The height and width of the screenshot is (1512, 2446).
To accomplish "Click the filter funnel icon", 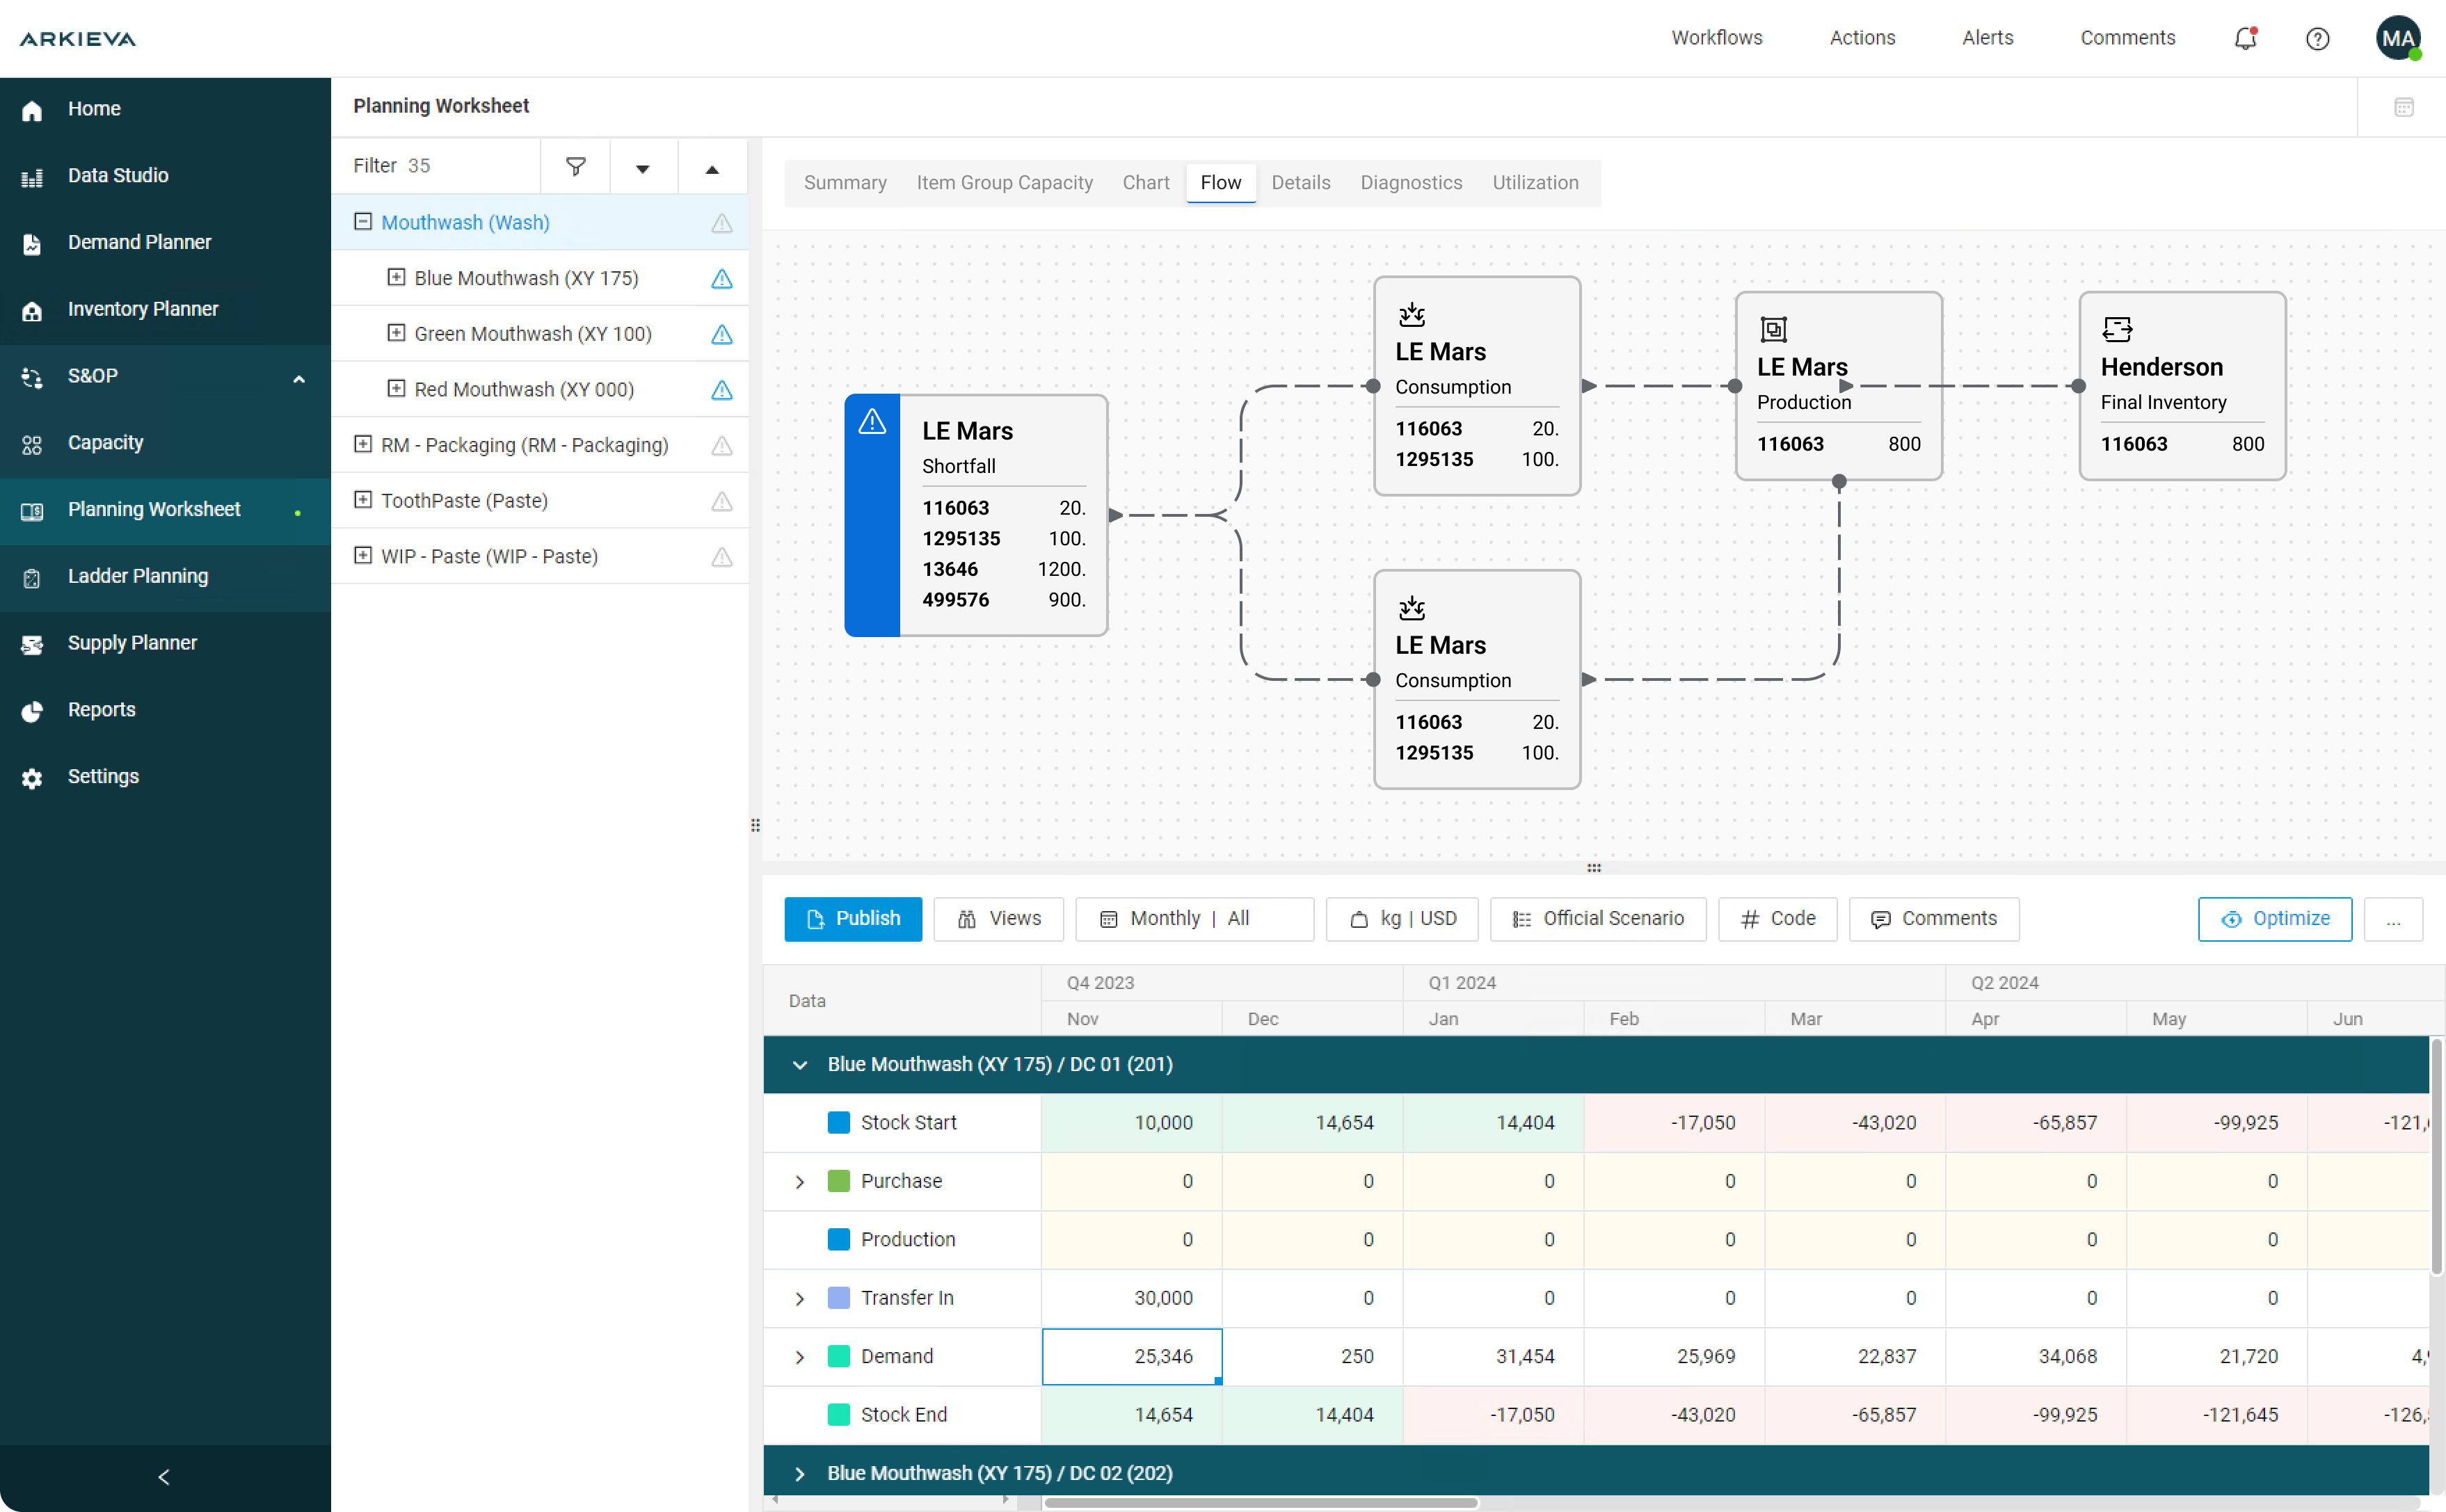I will (x=575, y=166).
